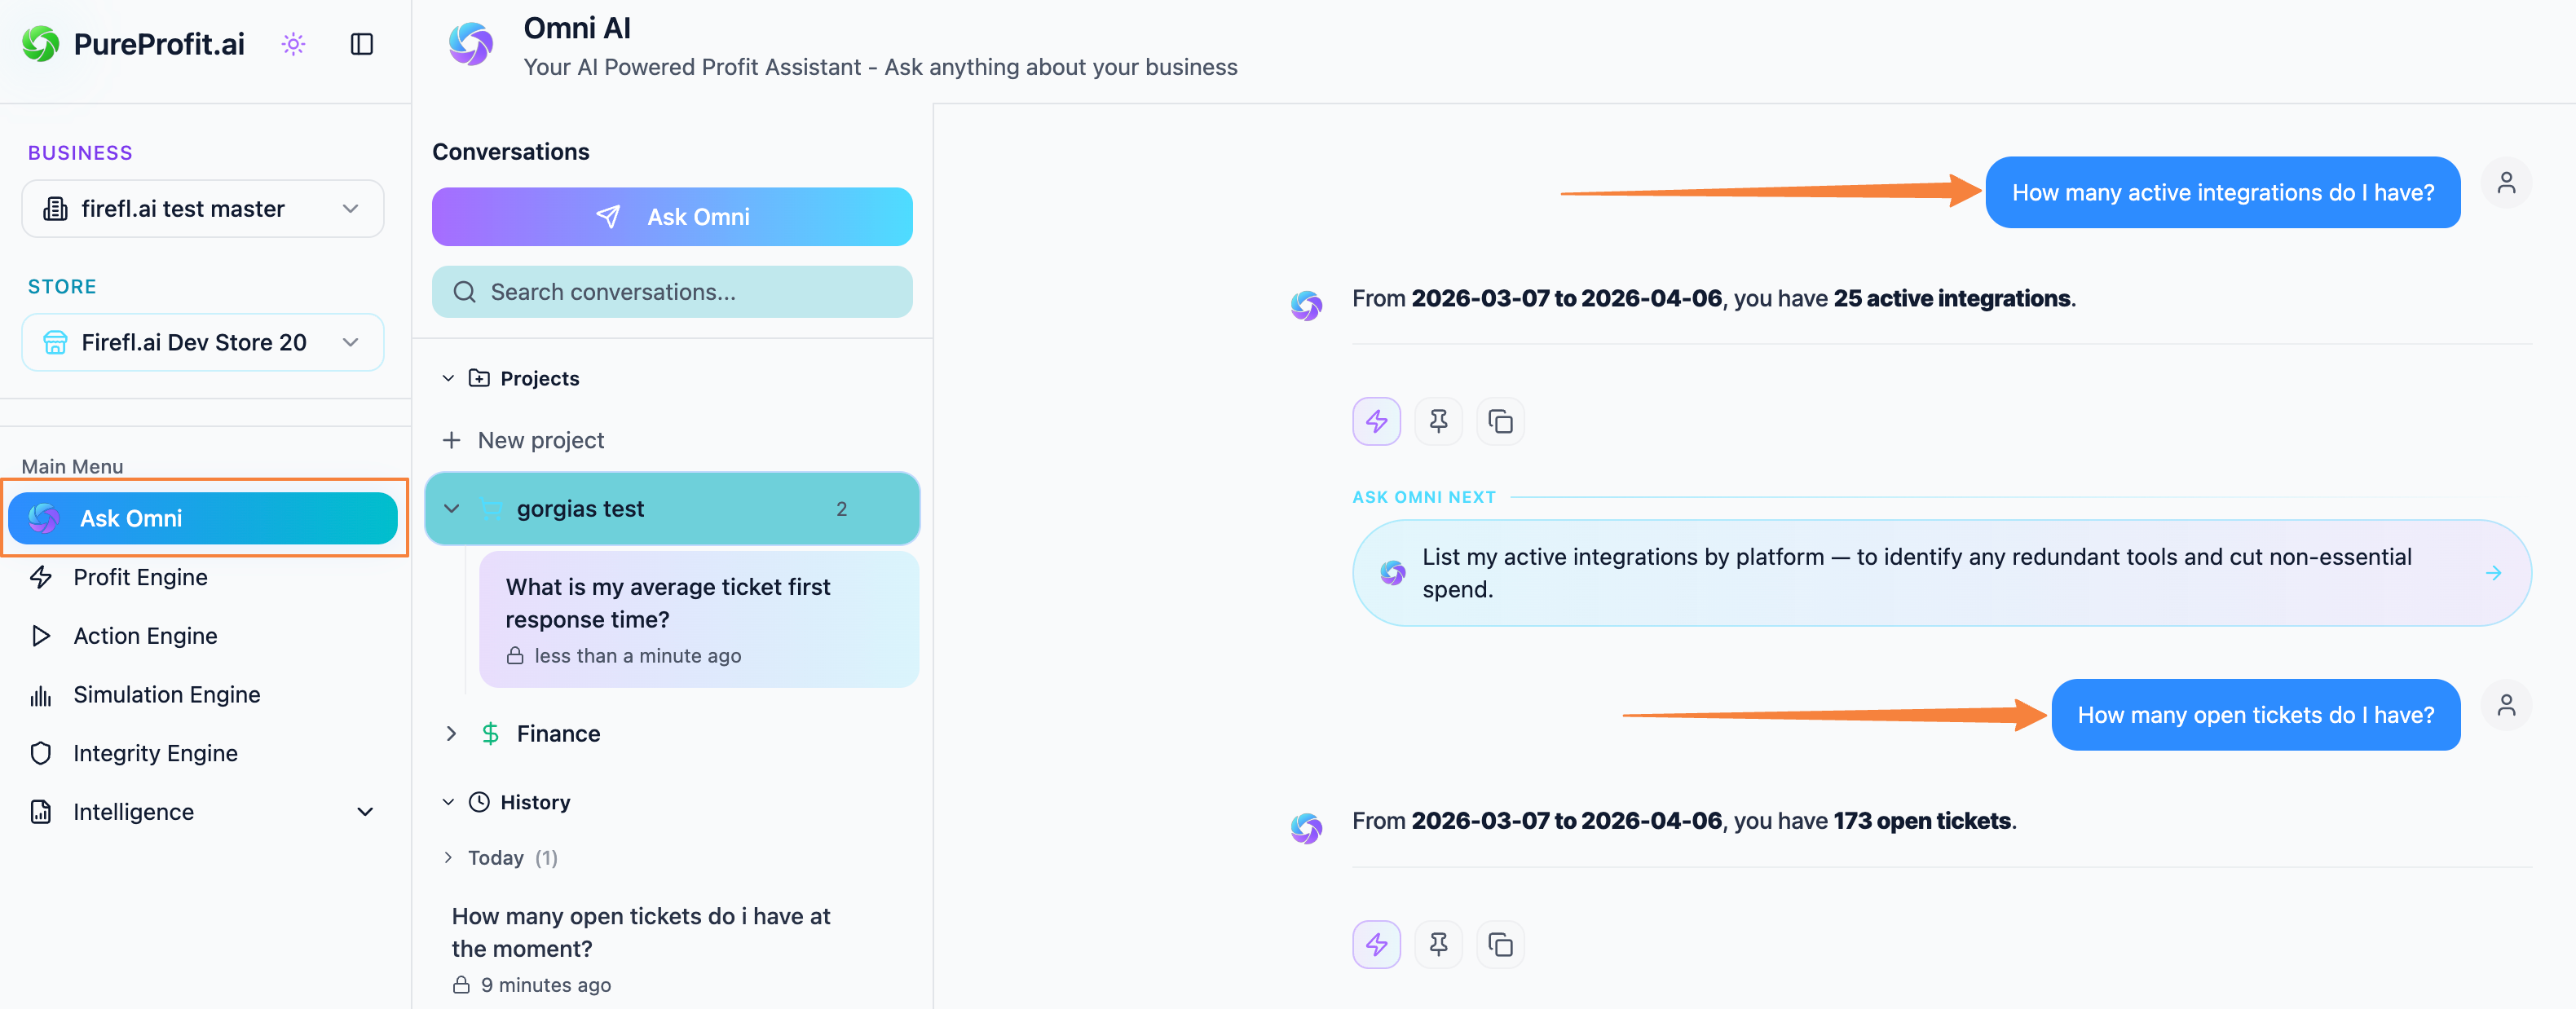Screen dimensions: 2576x1009
Task: Expand the Finance project folder
Action: [452, 734]
